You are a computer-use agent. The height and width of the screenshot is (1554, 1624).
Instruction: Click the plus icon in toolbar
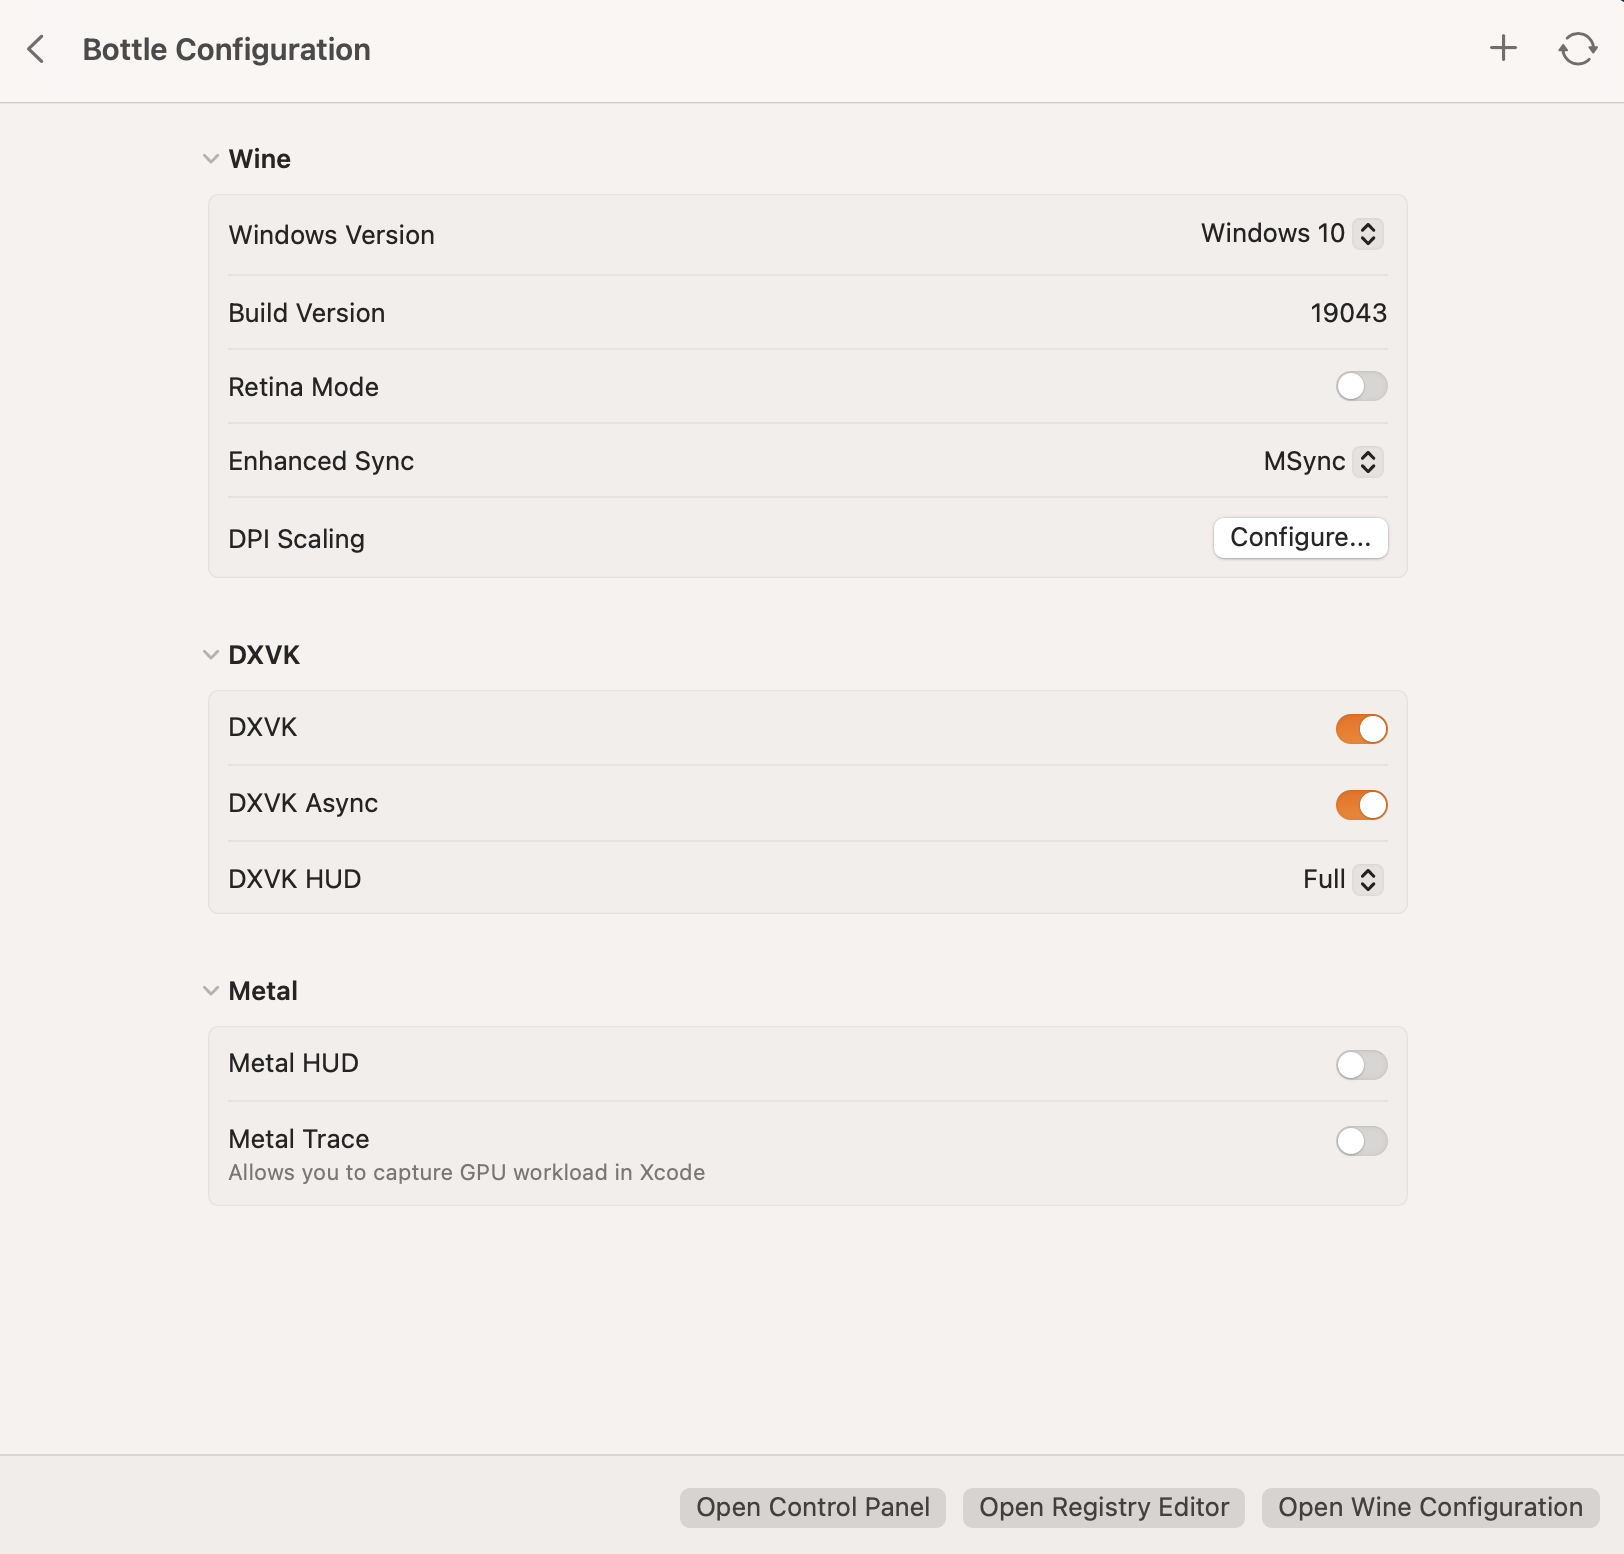1503,48
